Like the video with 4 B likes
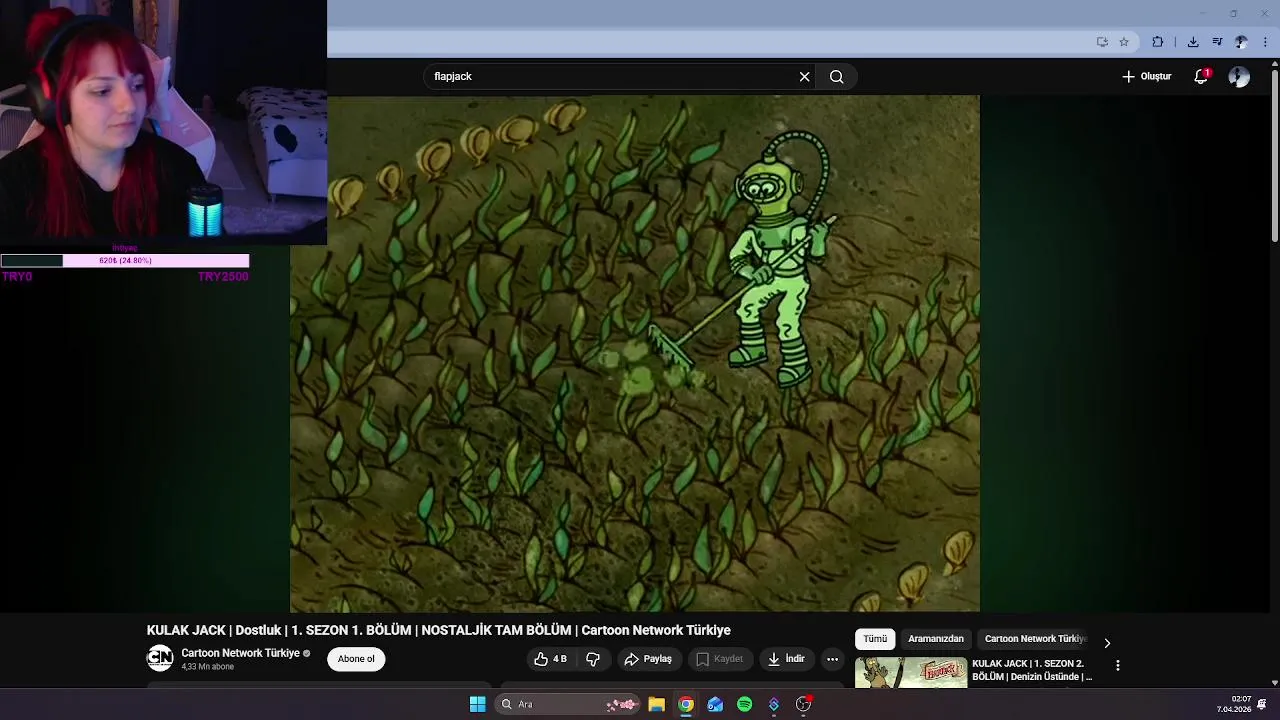 551,659
